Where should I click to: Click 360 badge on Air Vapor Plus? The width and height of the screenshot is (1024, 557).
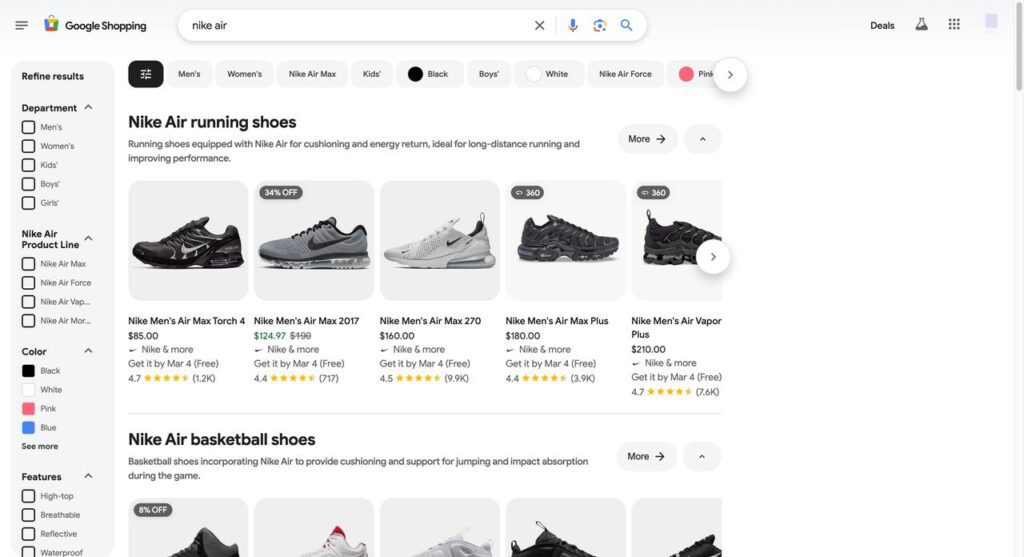pos(653,193)
